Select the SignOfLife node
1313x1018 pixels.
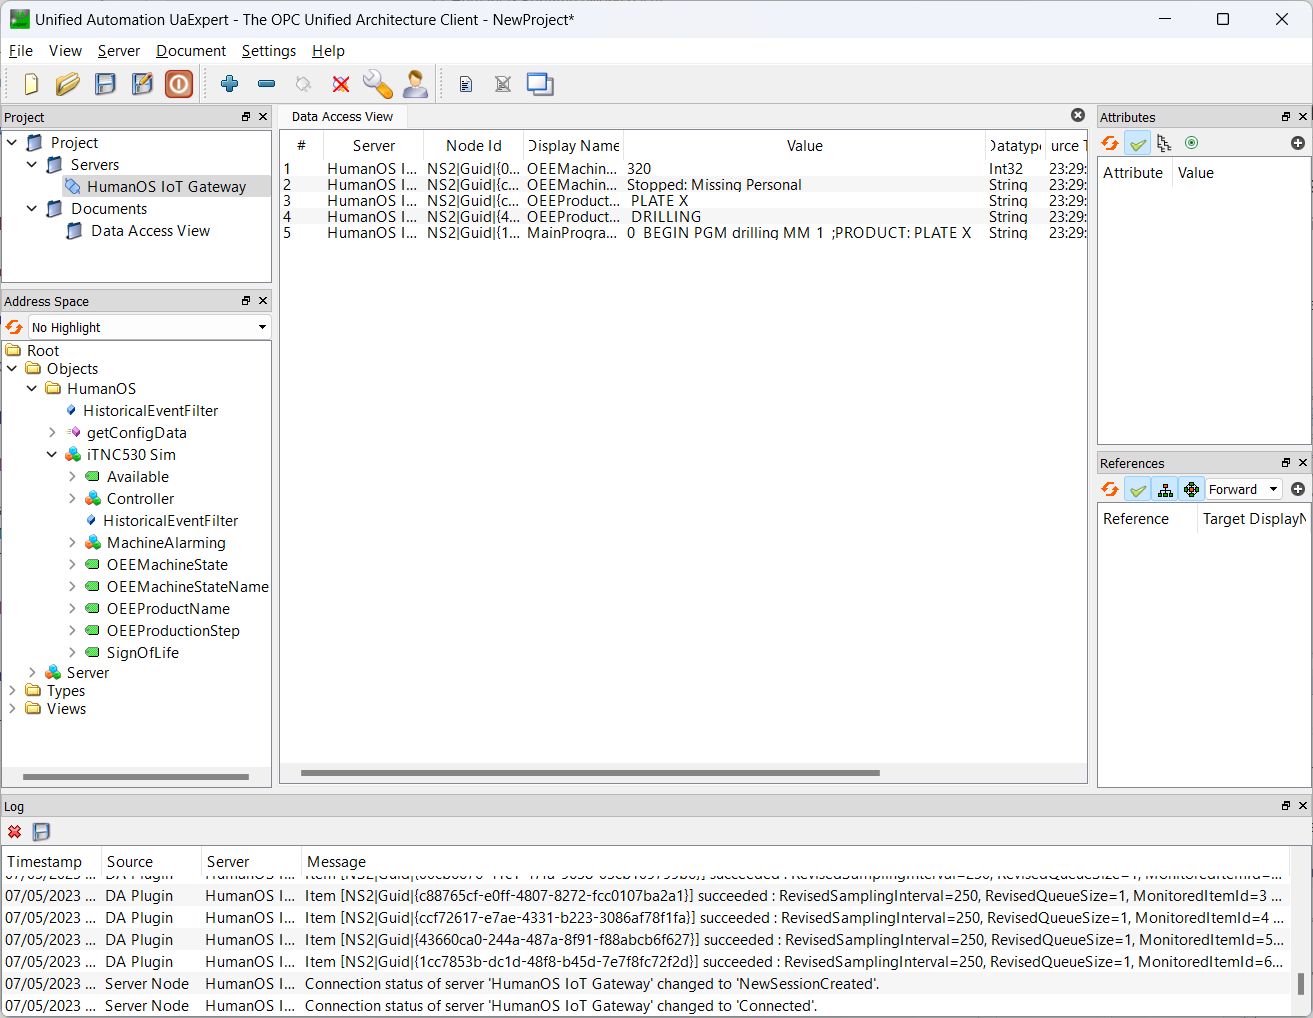click(143, 653)
